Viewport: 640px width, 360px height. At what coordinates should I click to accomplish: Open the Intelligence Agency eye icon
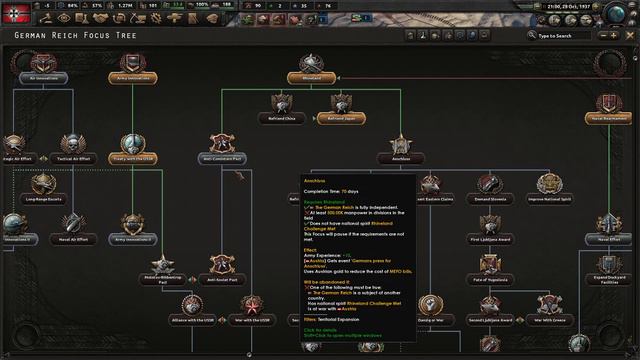pyautogui.click(x=64, y=18)
